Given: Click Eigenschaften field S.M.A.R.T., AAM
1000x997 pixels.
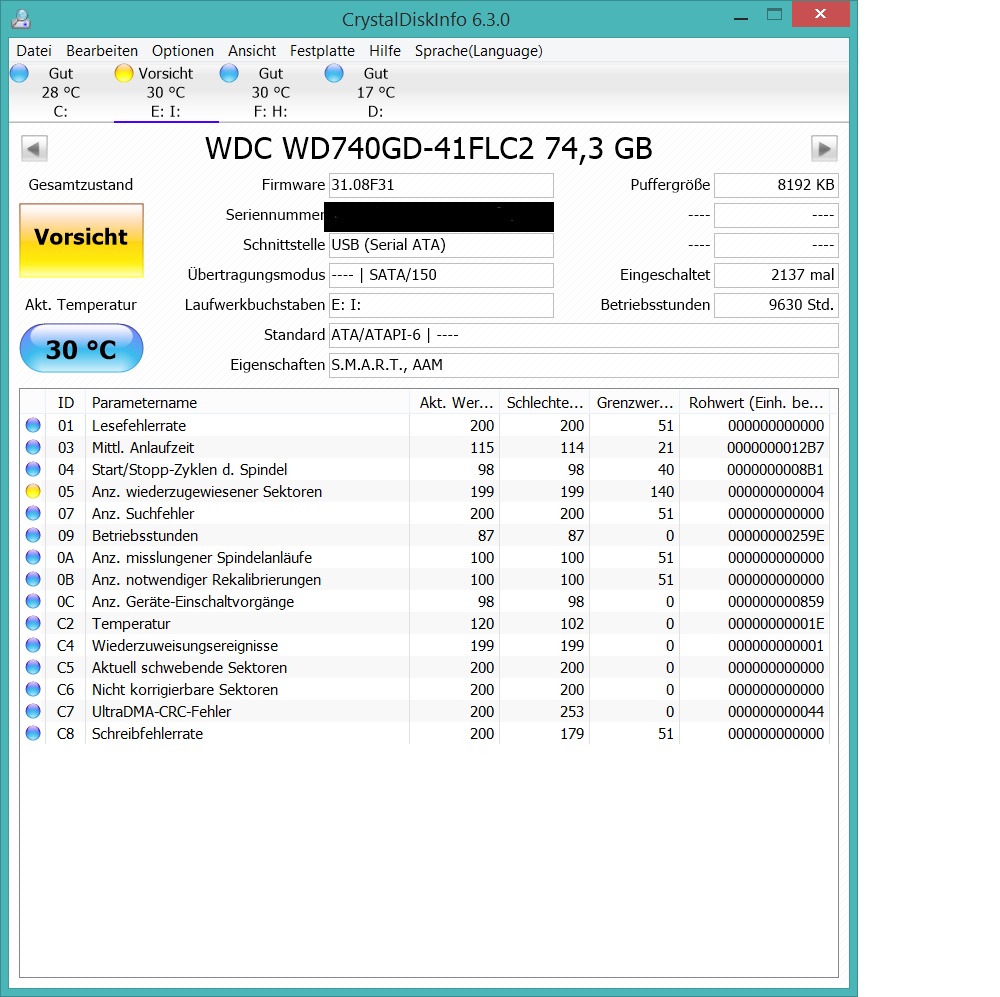Looking at the screenshot, I should [x=584, y=365].
